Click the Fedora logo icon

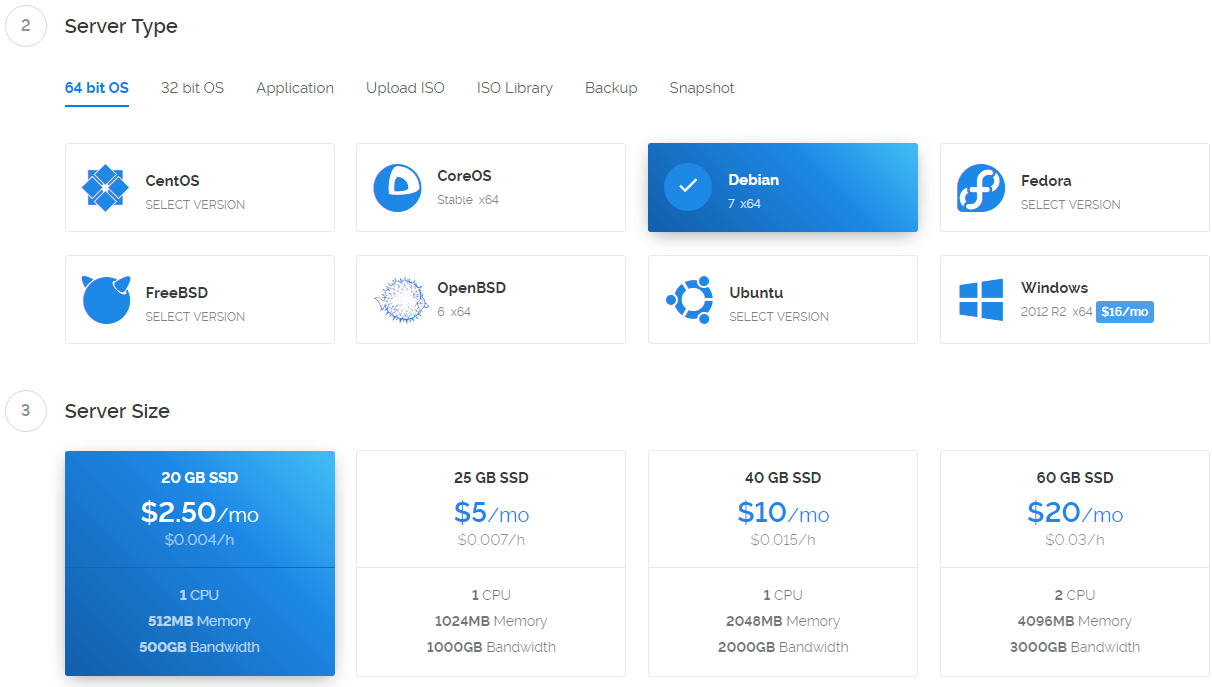(980, 188)
